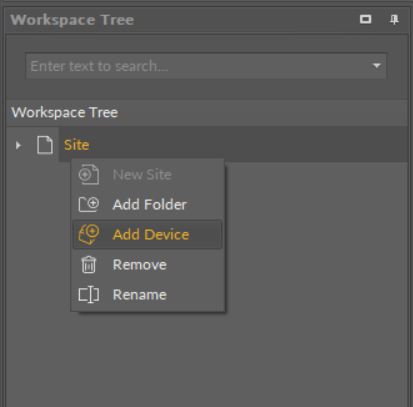
Task: Open the search box dropdown arrow
Action: coord(377,66)
